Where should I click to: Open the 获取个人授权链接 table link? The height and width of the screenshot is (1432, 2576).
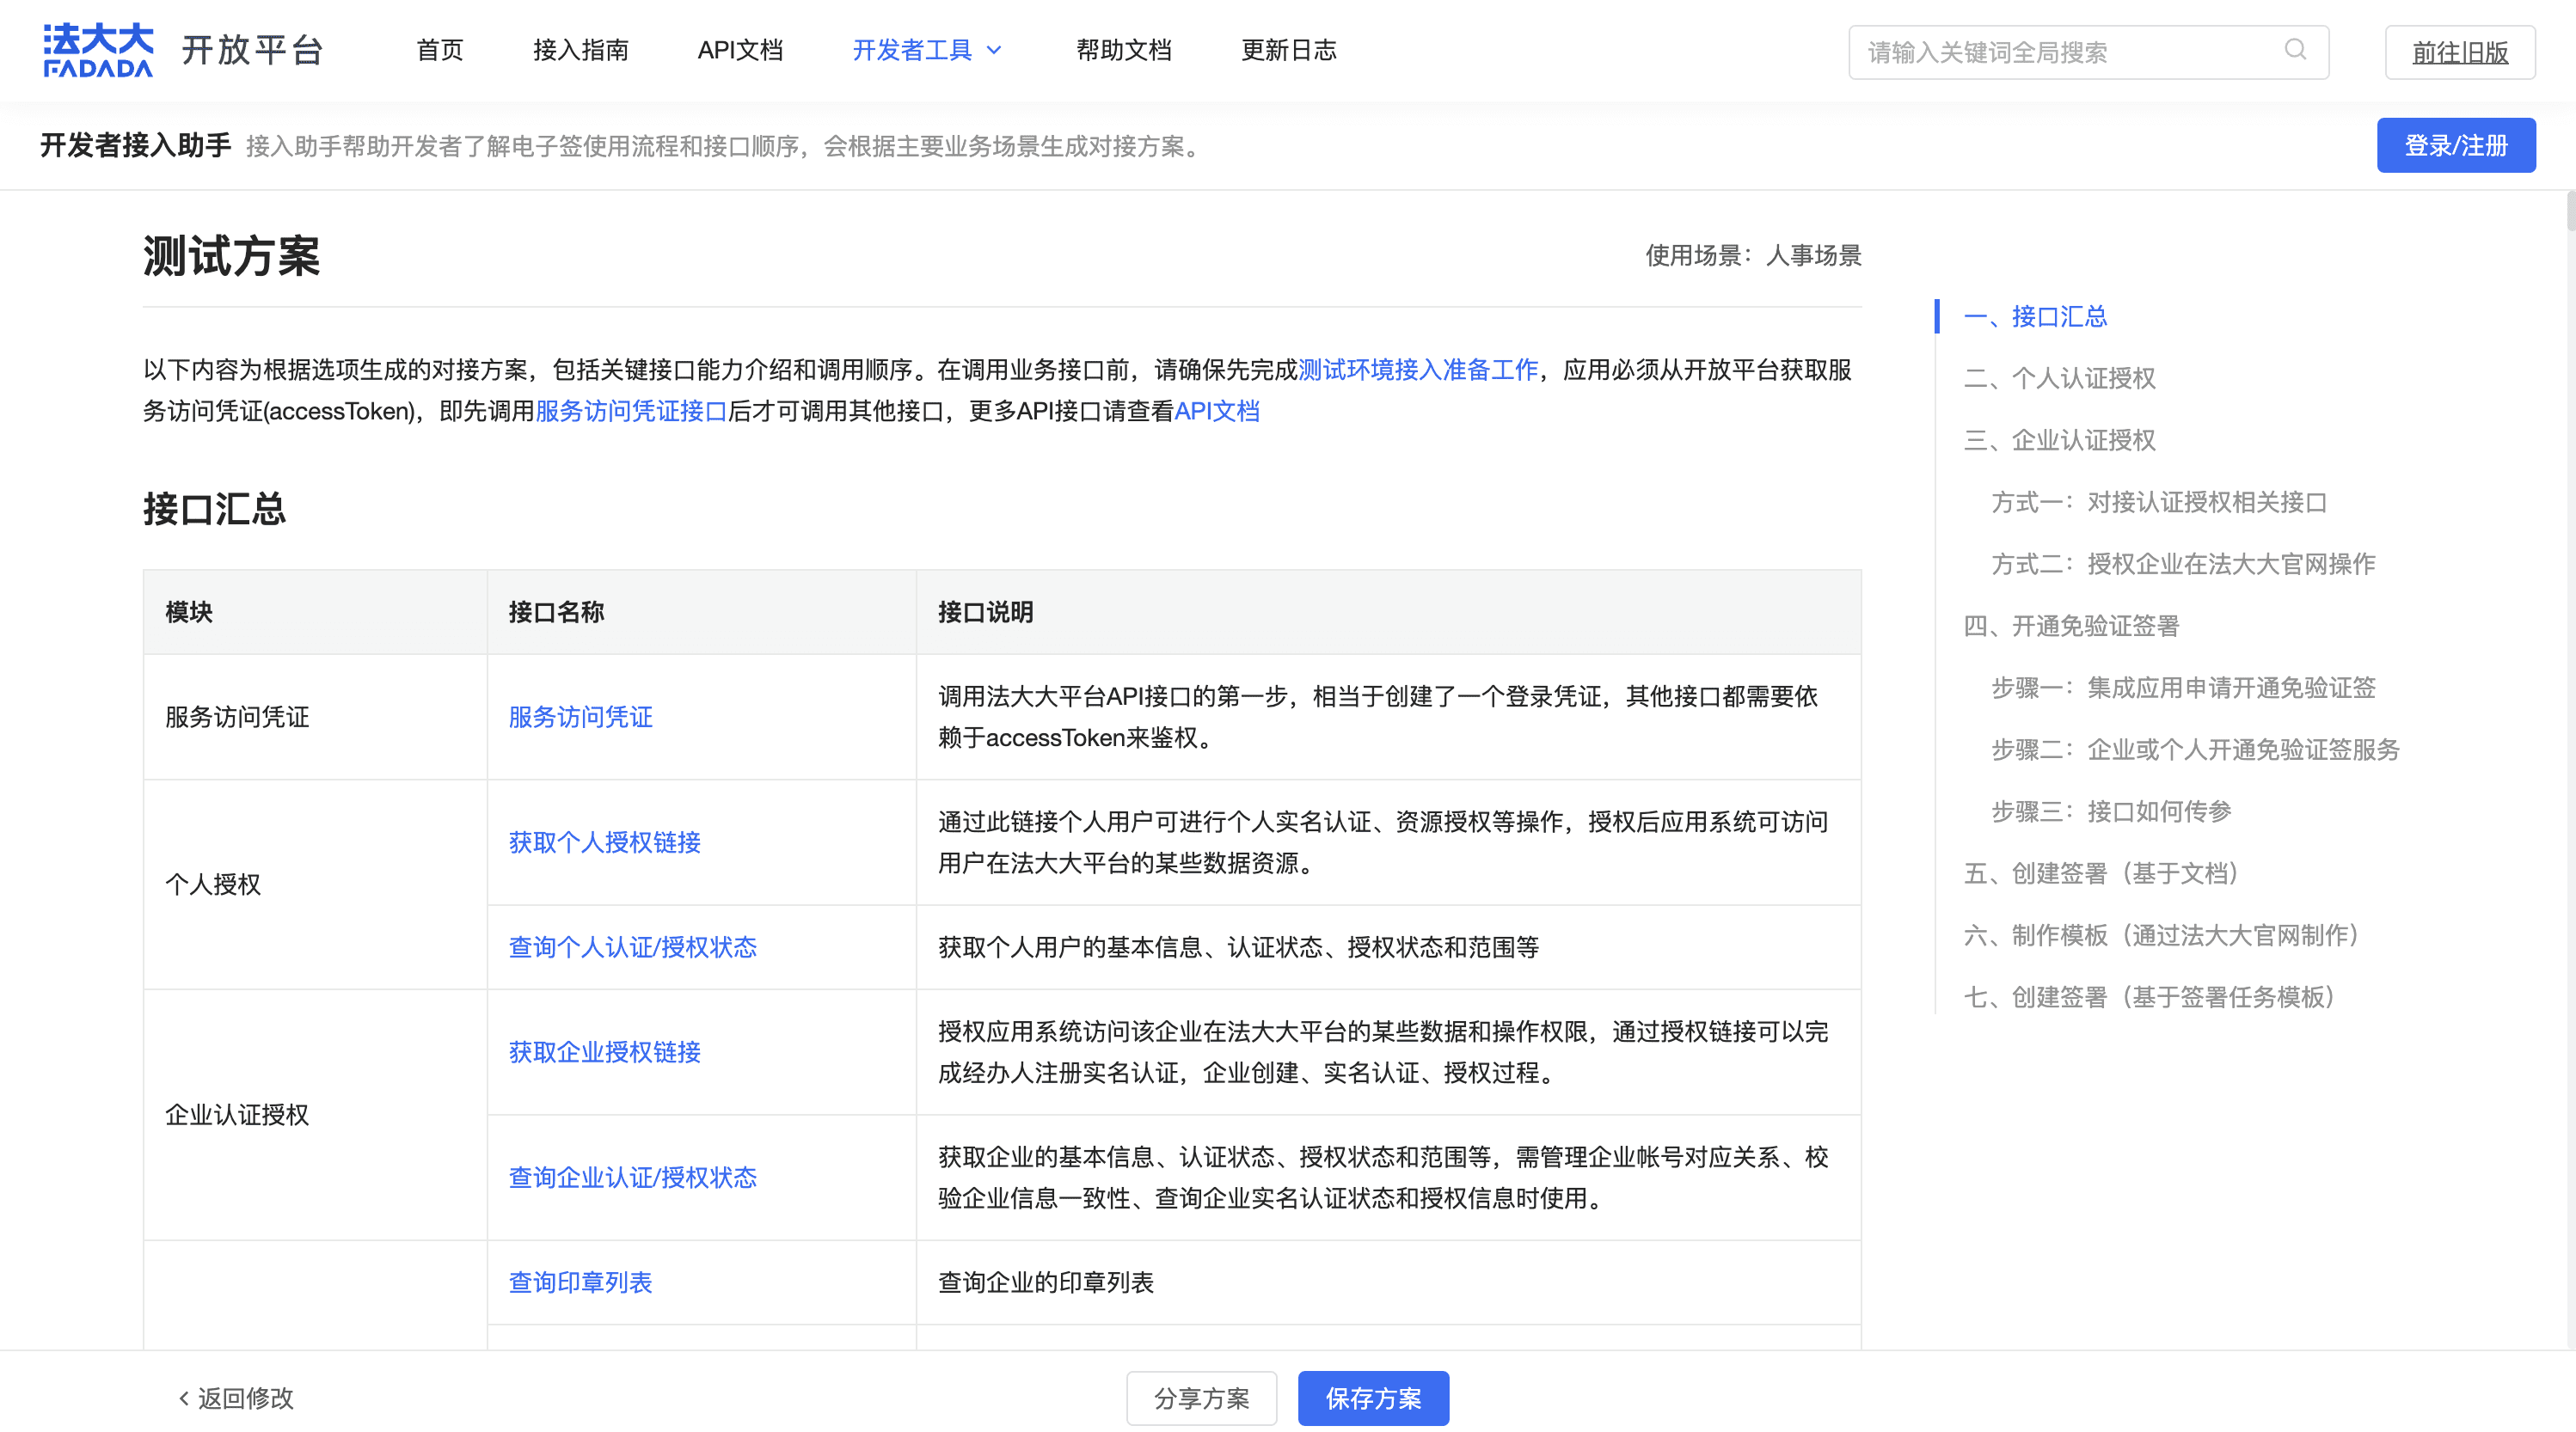click(604, 842)
